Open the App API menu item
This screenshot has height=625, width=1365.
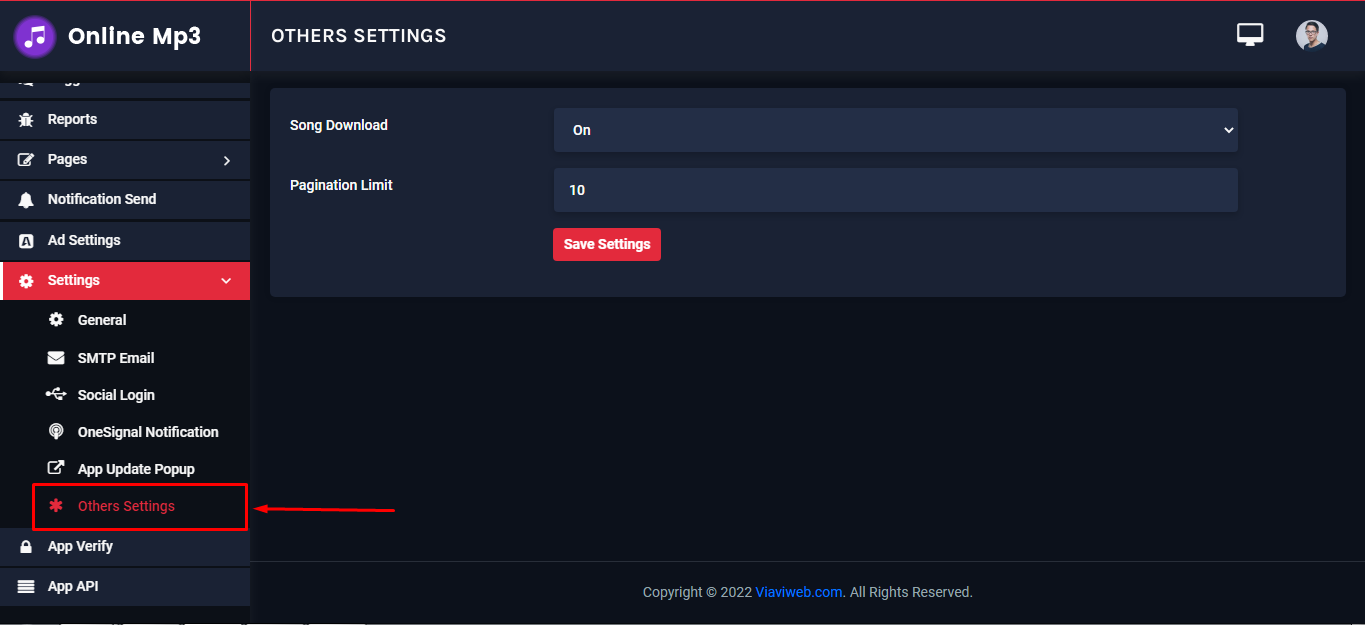pos(73,587)
